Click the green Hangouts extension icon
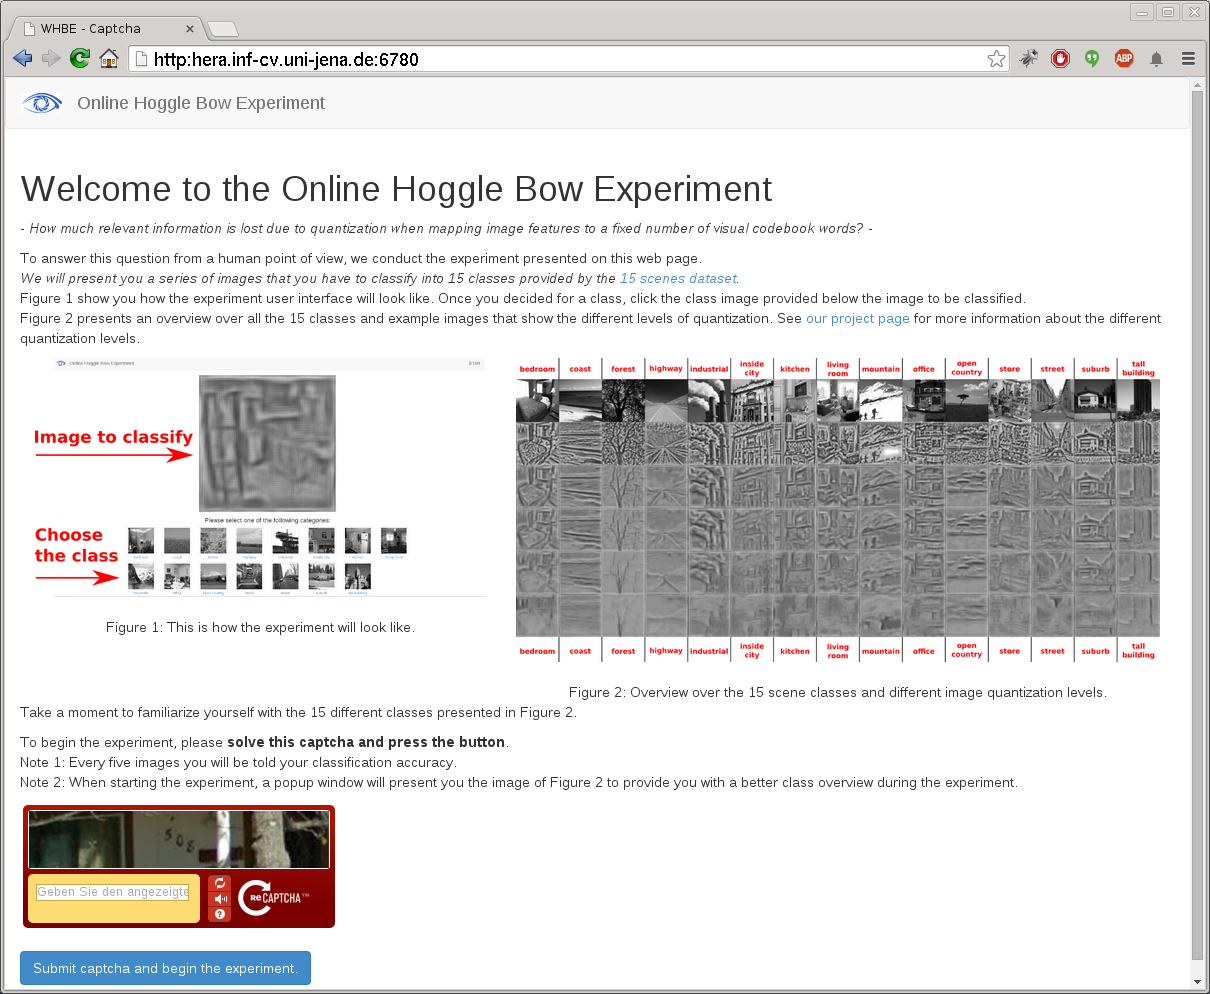Viewport: 1210px width, 994px height. pyautogui.click(x=1092, y=59)
